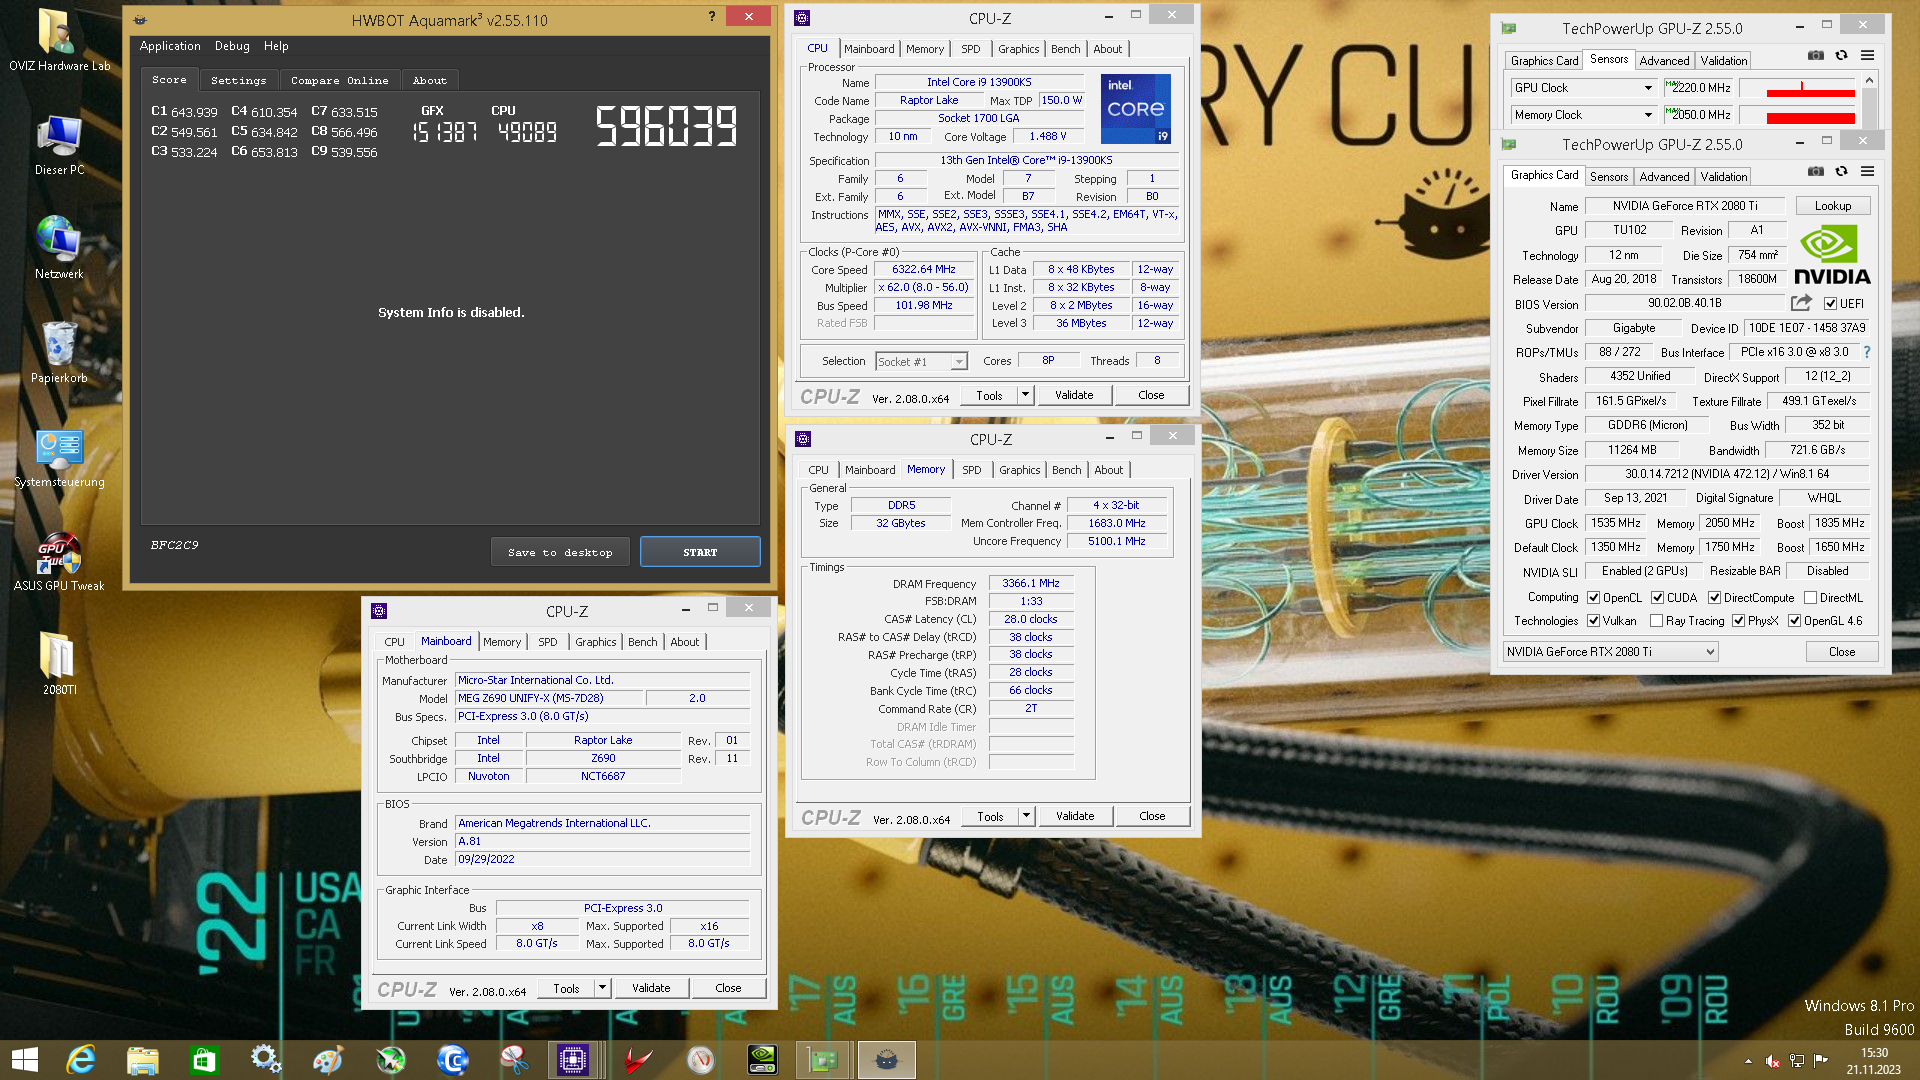Click the GPU Name field in GPU-Z
This screenshot has height=1080, width=1920.
point(1685,206)
